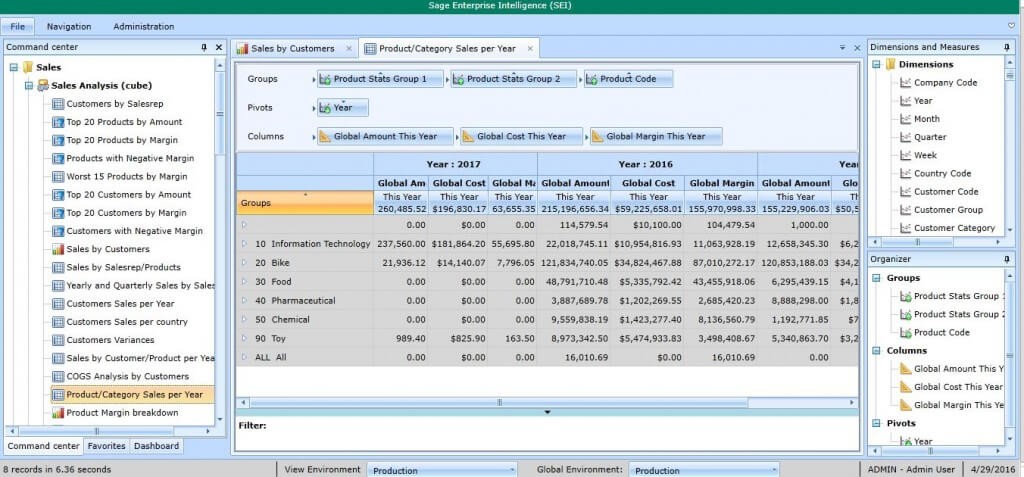Click the data grid horizontal scrollbar

[500, 402]
